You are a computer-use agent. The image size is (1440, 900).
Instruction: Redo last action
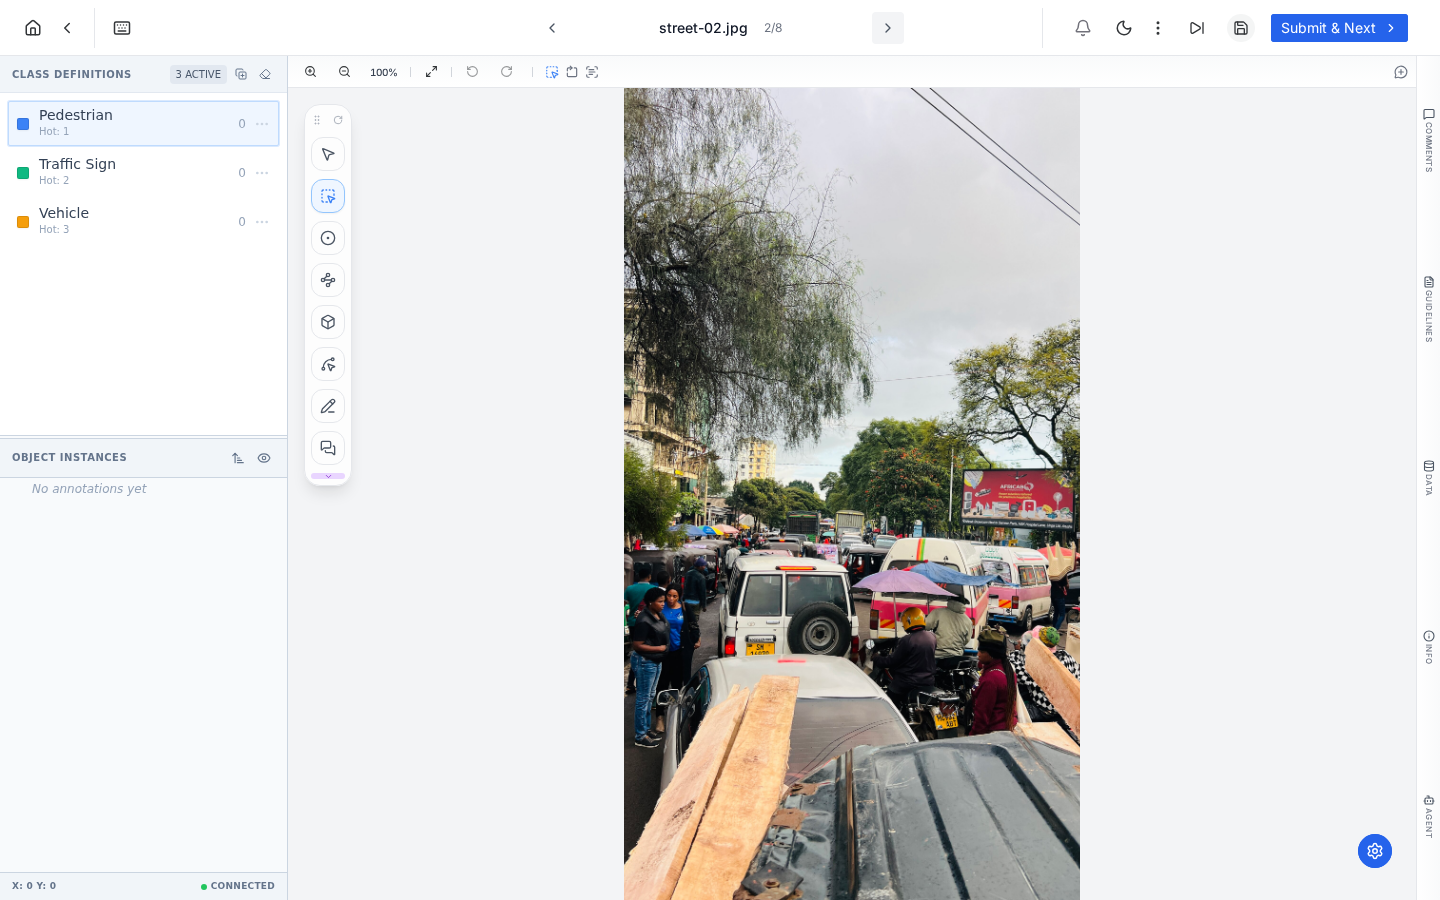507,72
